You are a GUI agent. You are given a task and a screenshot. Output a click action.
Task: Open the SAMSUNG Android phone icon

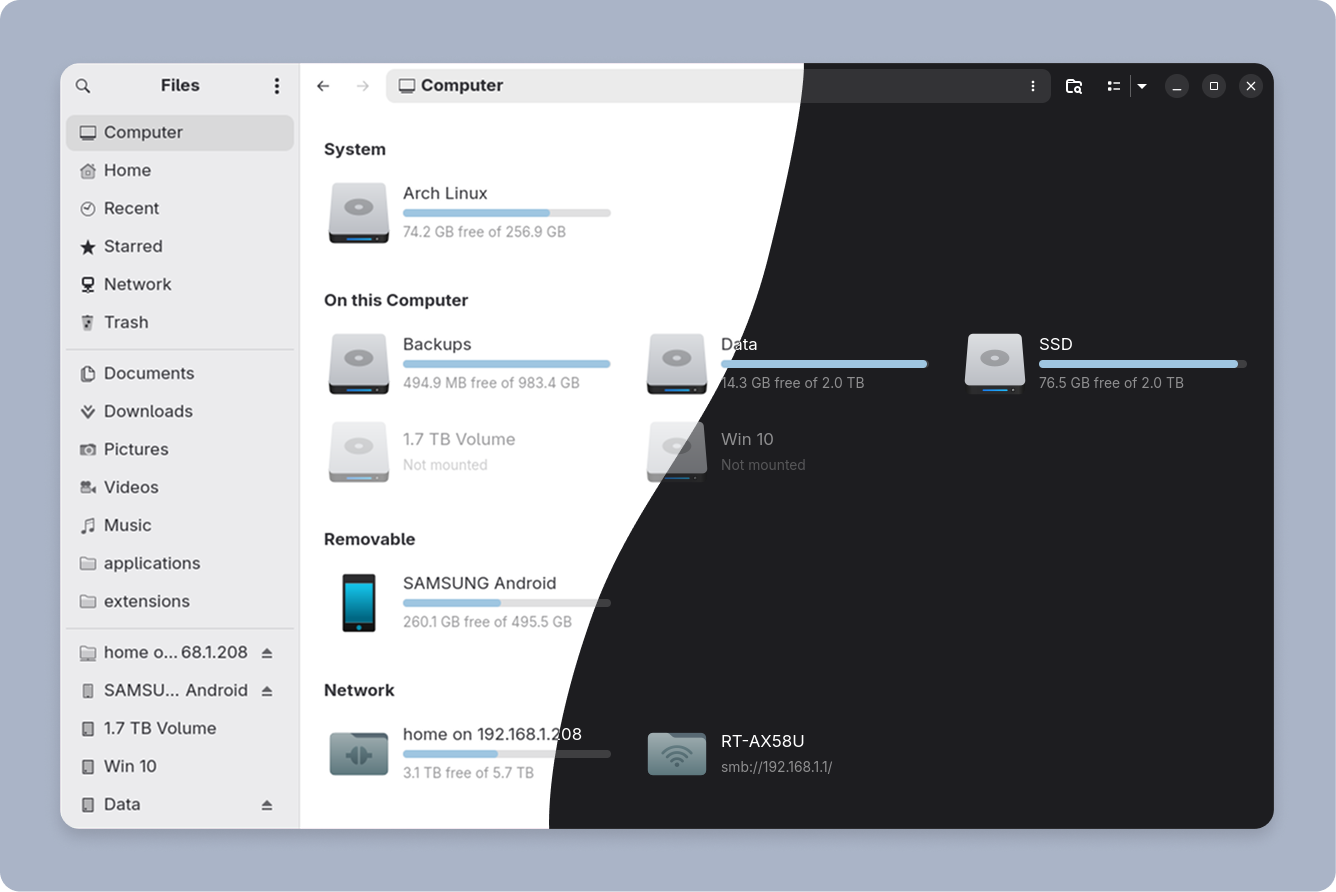tap(359, 603)
